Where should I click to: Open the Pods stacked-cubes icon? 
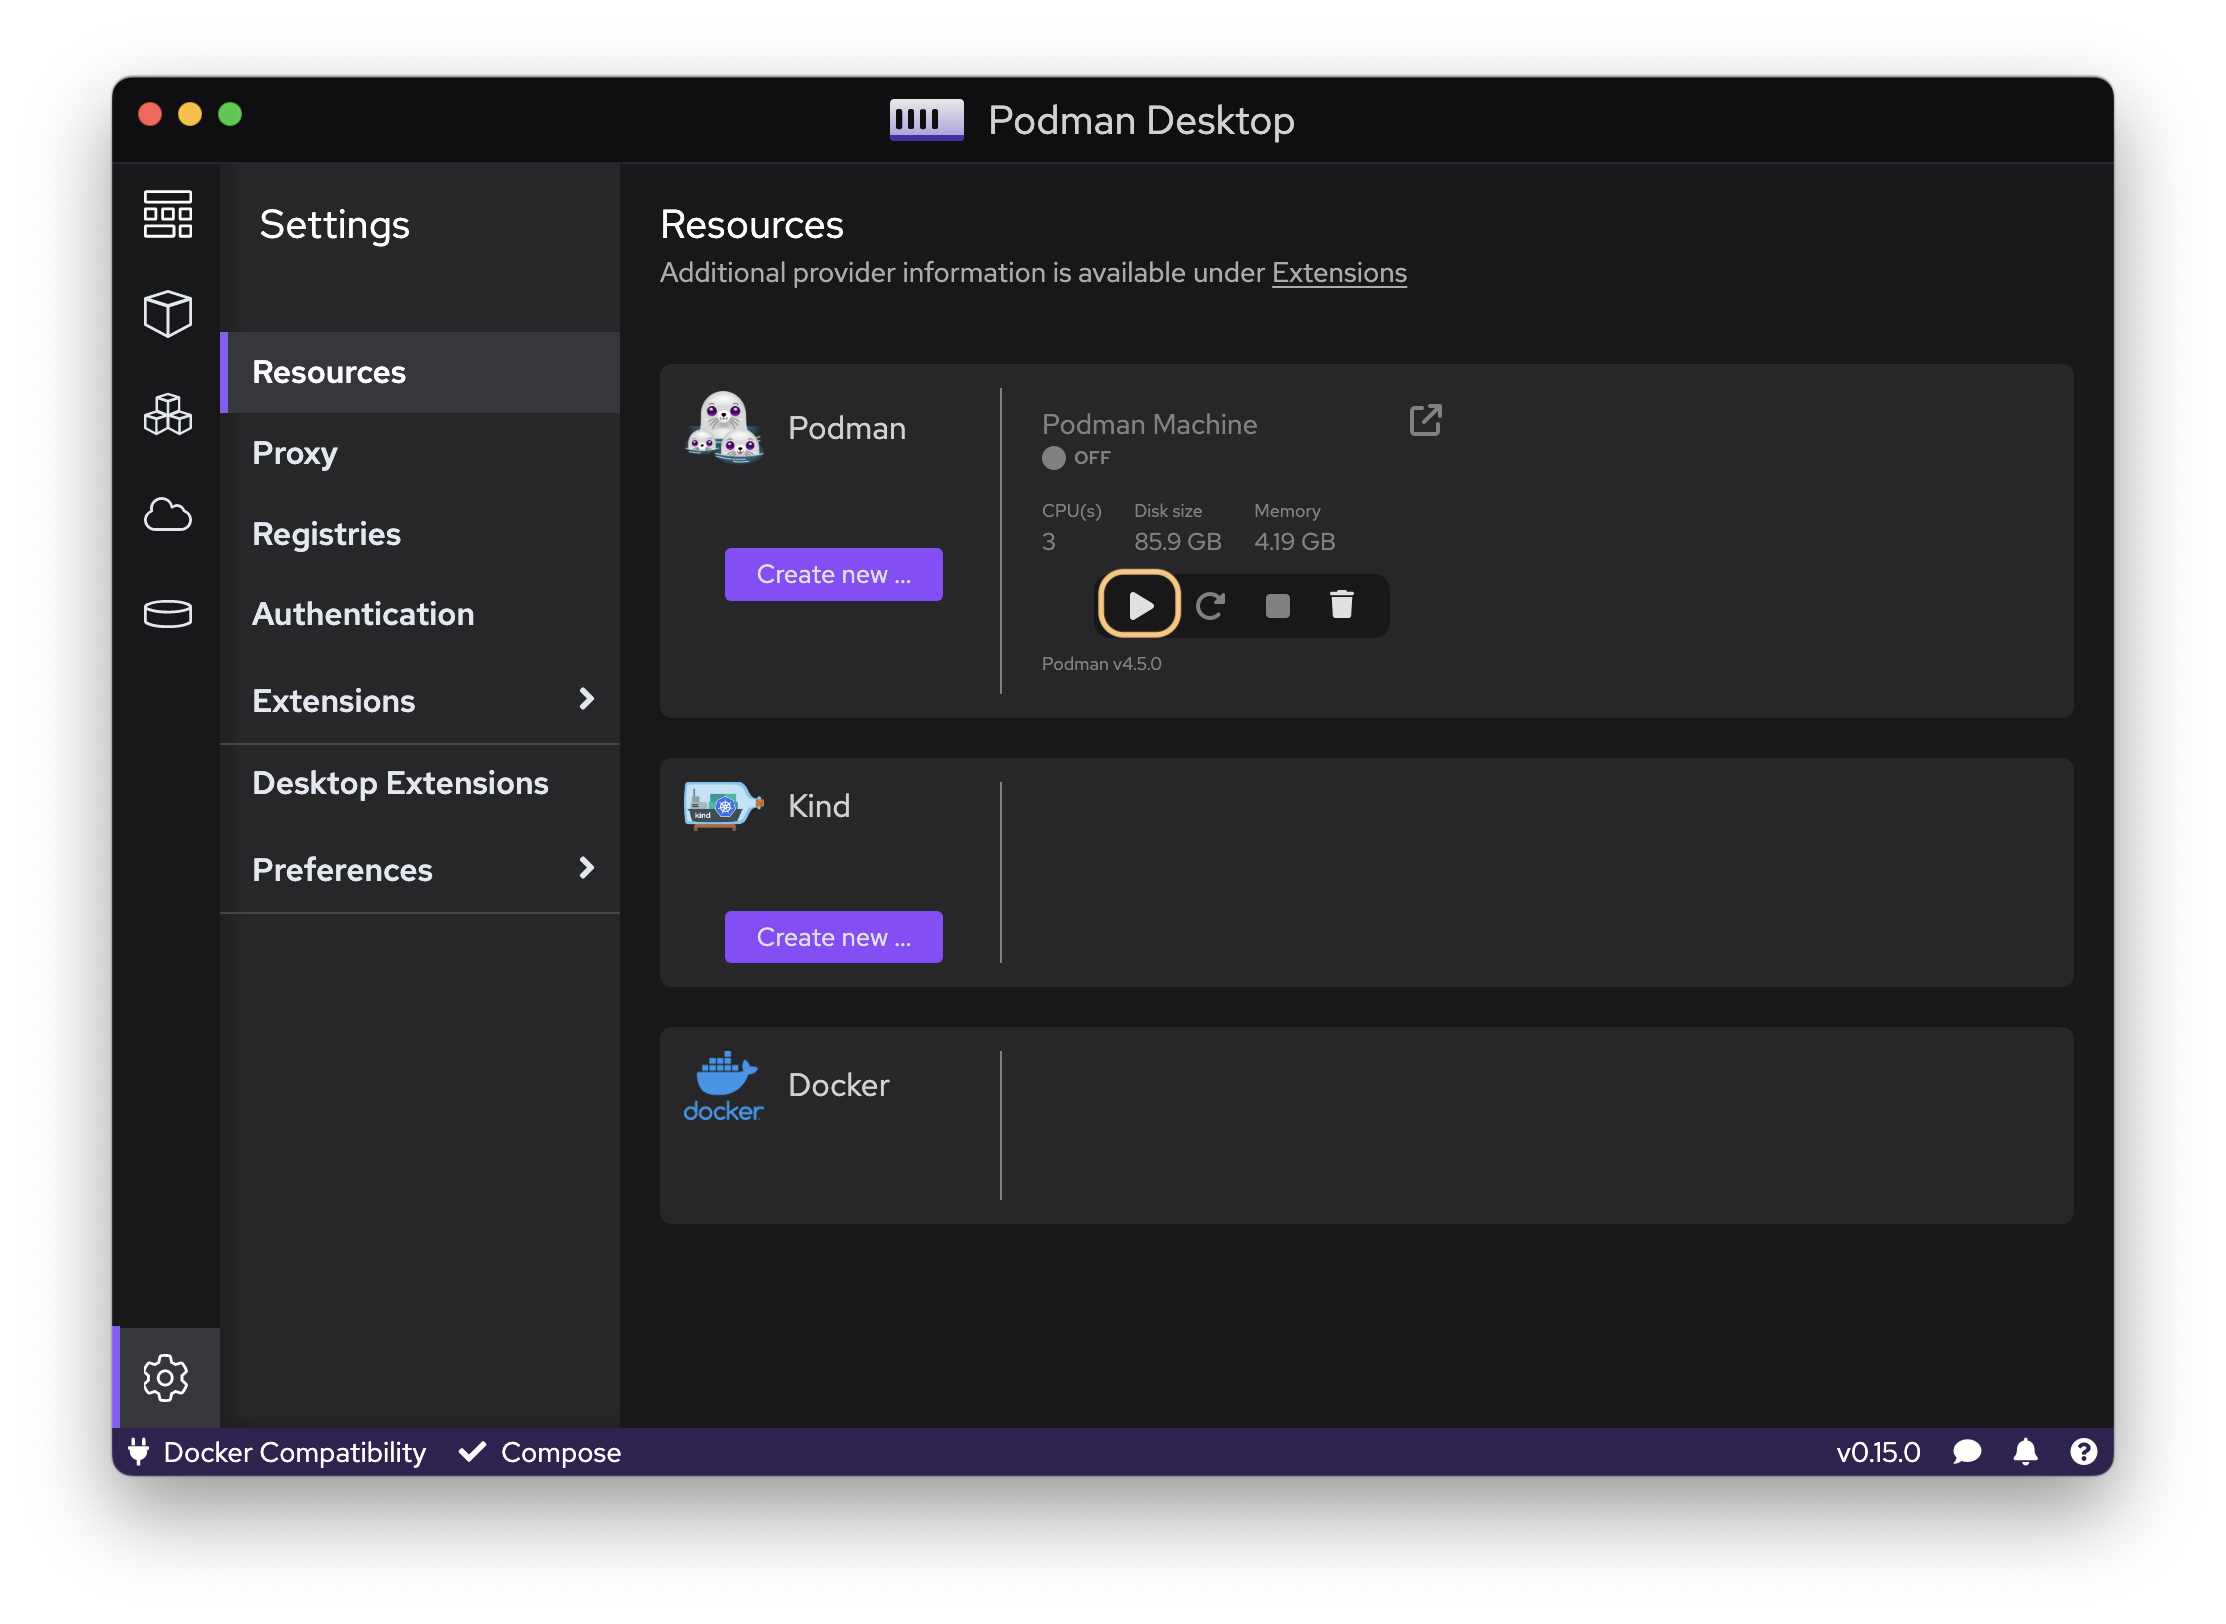pos(167,414)
